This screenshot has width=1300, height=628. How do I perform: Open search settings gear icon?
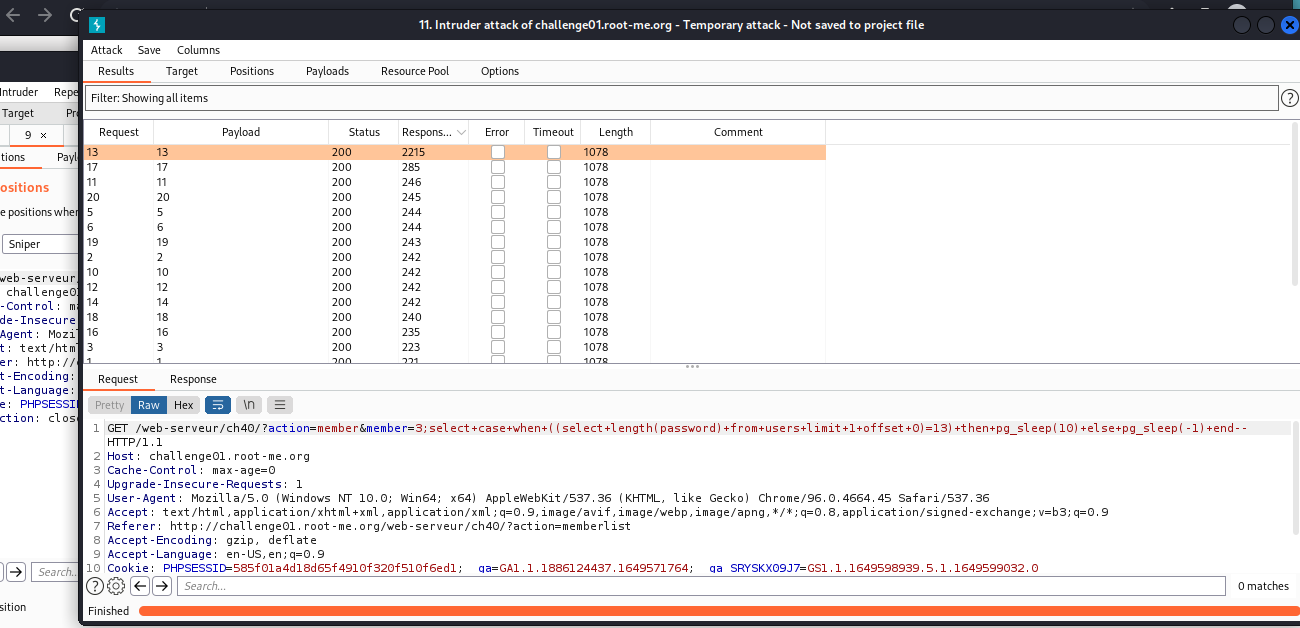(x=116, y=586)
